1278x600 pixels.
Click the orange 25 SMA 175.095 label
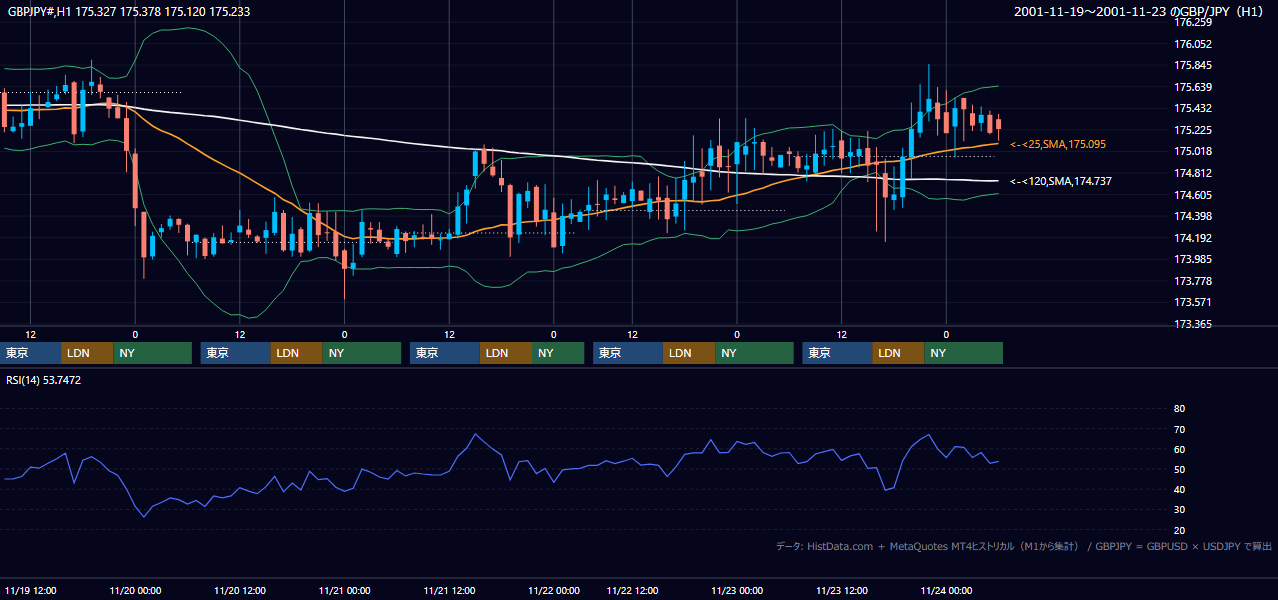click(x=1058, y=145)
